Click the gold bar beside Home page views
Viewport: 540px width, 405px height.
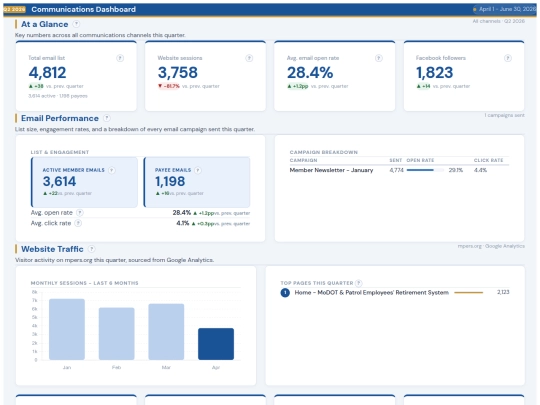pos(468,292)
